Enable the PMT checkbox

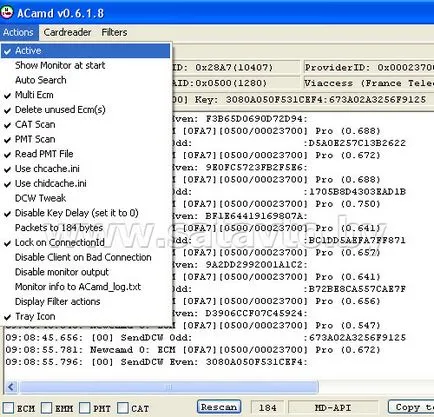[85, 408]
